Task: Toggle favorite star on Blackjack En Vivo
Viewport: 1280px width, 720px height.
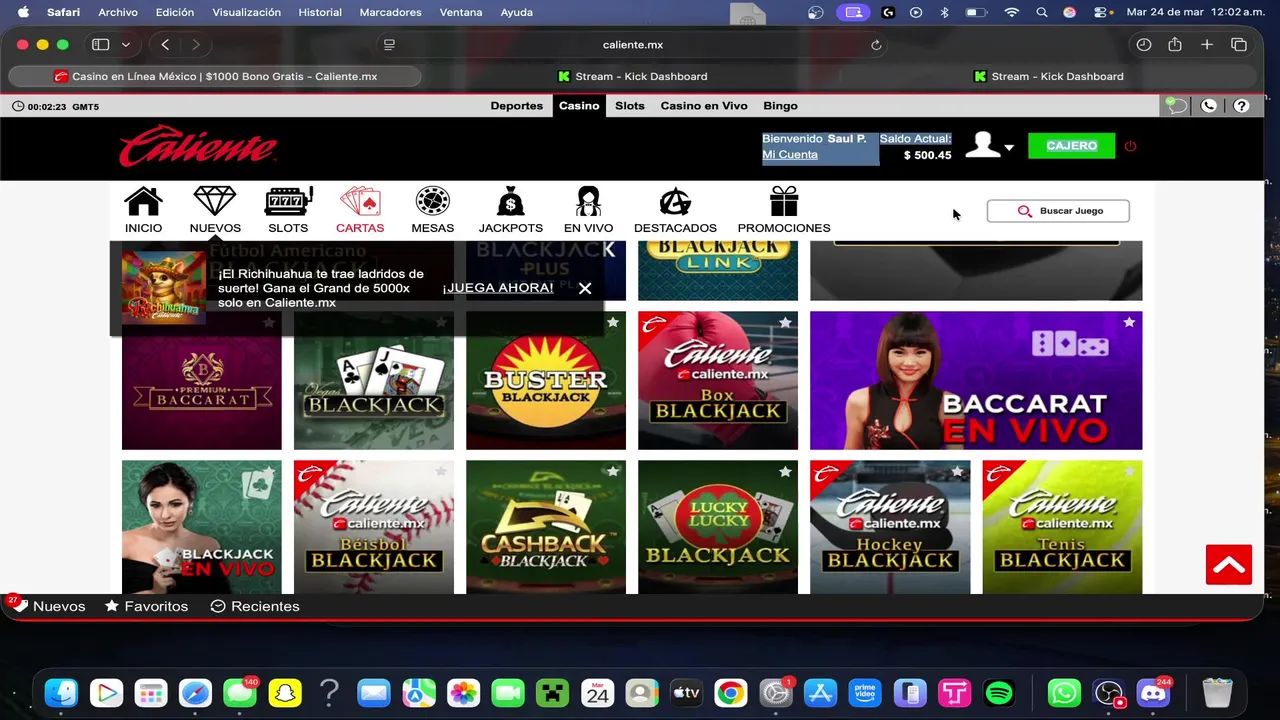Action: coord(269,472)
